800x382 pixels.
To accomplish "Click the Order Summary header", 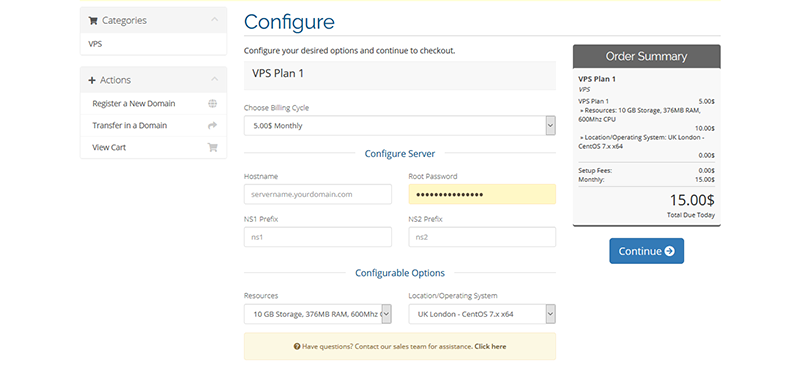I will pyautogui.click(x=646, y=57).
